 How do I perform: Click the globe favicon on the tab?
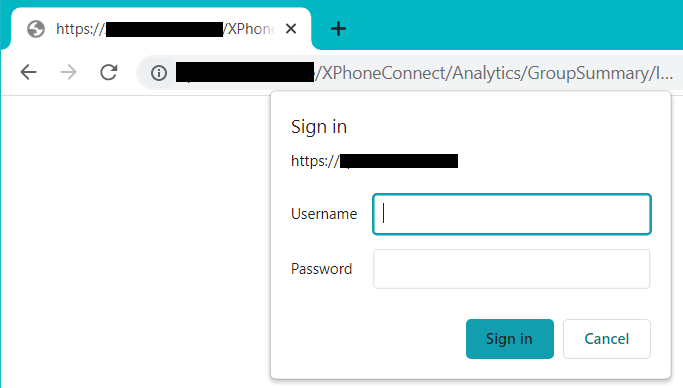(x=36, y=29)
